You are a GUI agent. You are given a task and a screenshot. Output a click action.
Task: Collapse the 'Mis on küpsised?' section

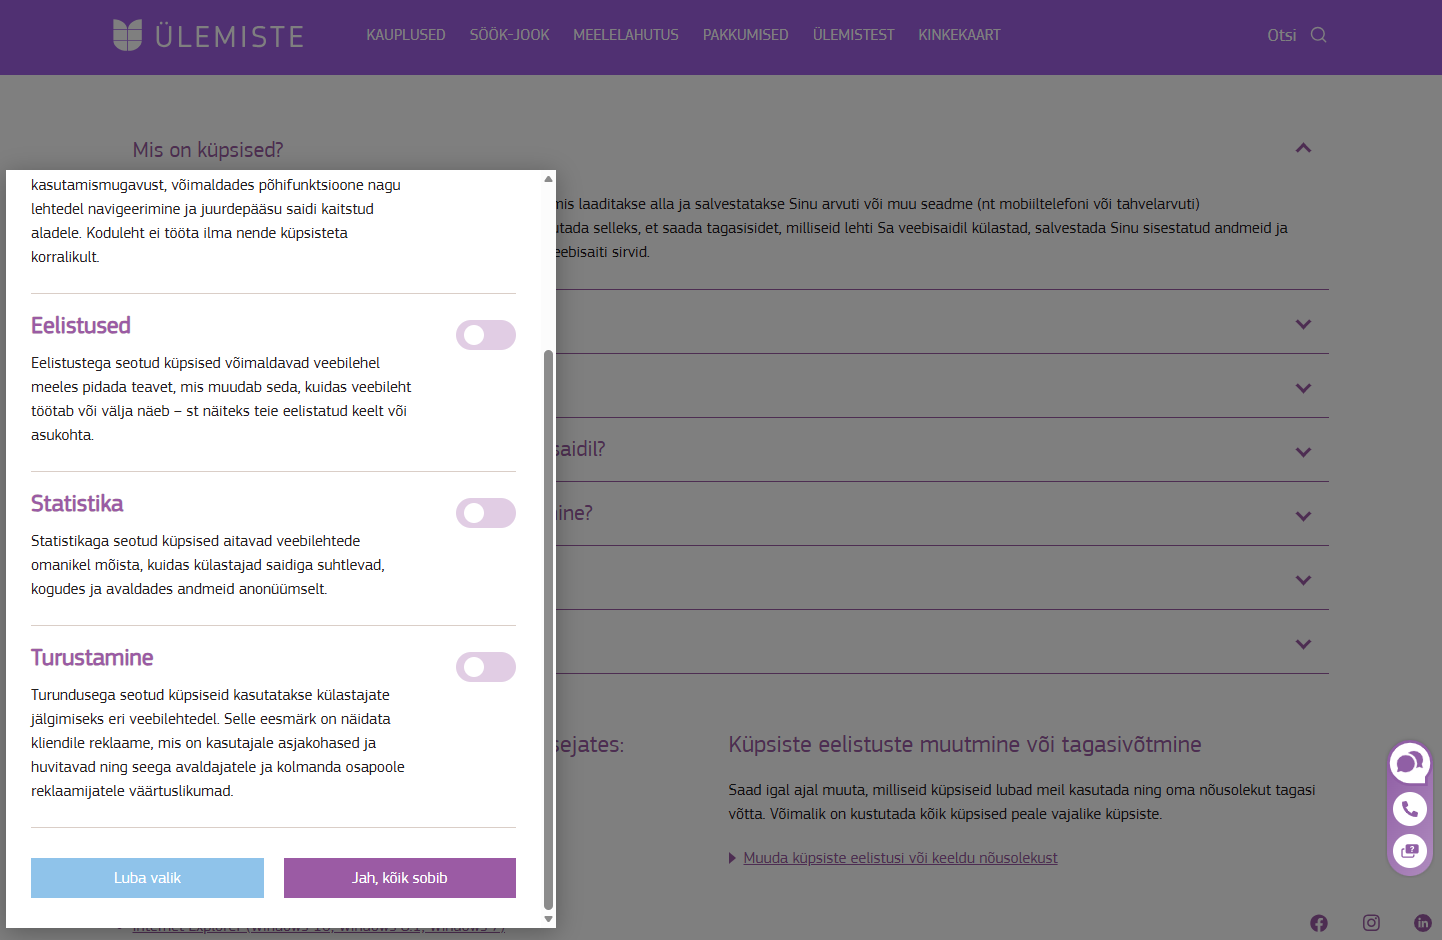pyautogui.click(x=1303, y=148)
